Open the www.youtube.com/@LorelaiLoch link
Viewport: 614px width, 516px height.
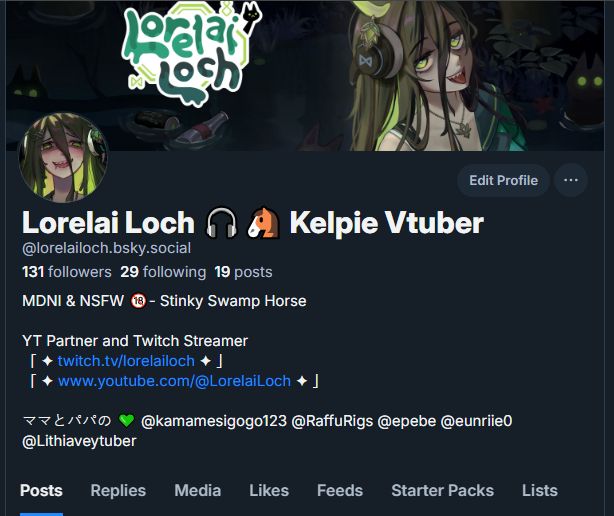[x=174, y=381]
